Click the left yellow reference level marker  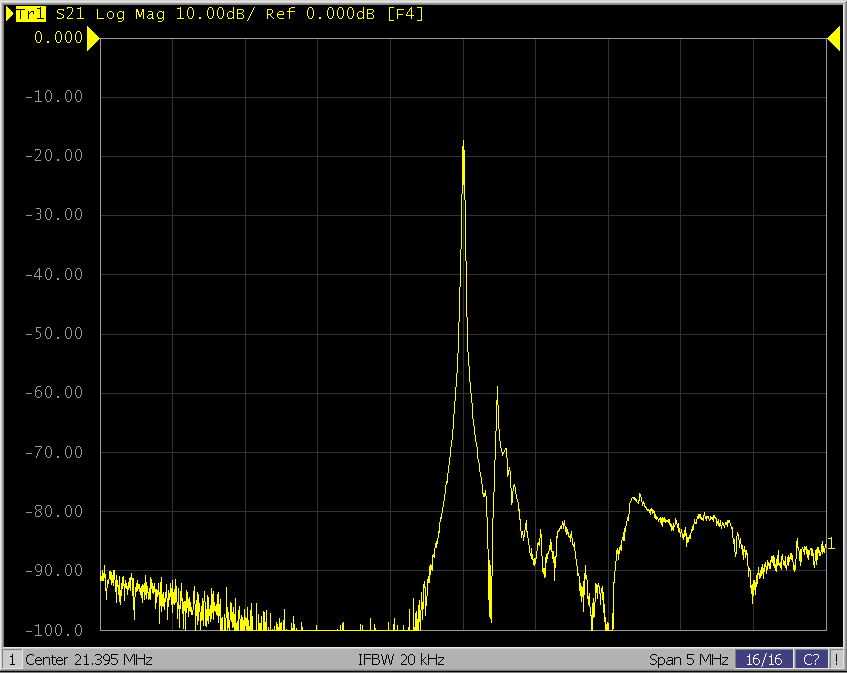click(x=93, y=38)
